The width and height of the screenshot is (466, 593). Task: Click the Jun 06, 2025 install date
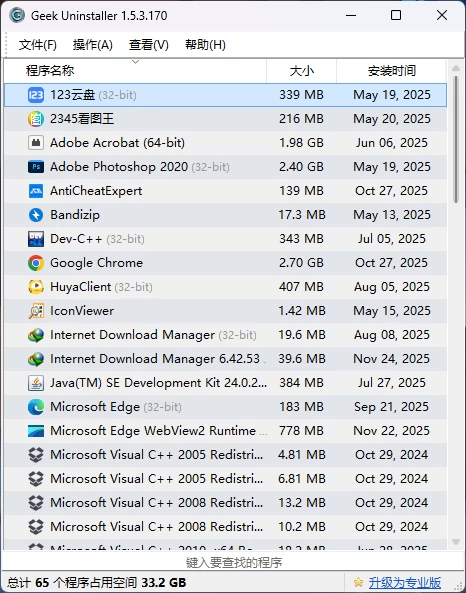[x=391, y=143]
